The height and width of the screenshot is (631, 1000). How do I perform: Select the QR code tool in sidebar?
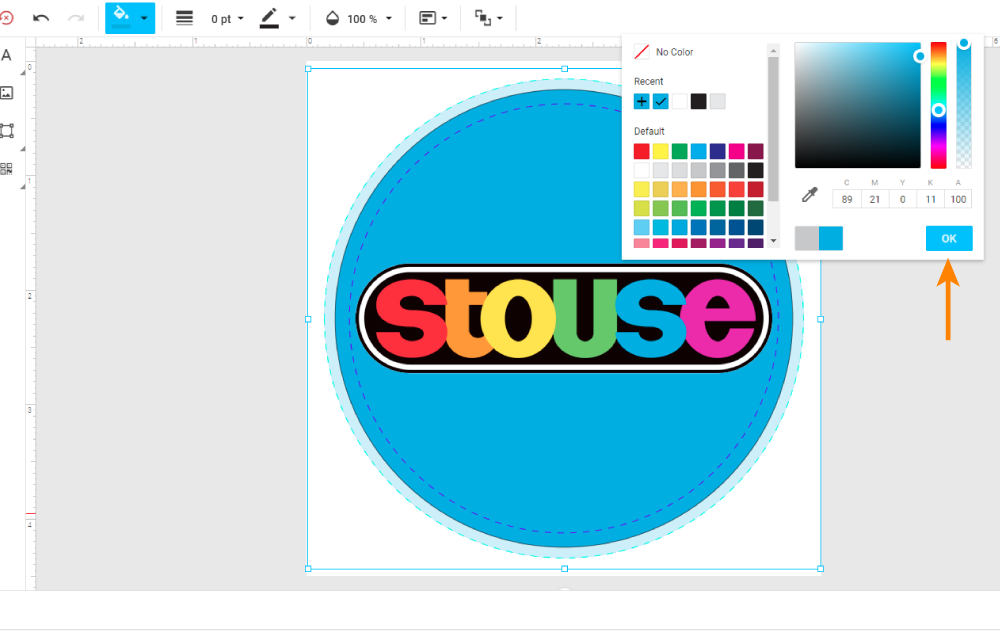[x=6, y=169]
